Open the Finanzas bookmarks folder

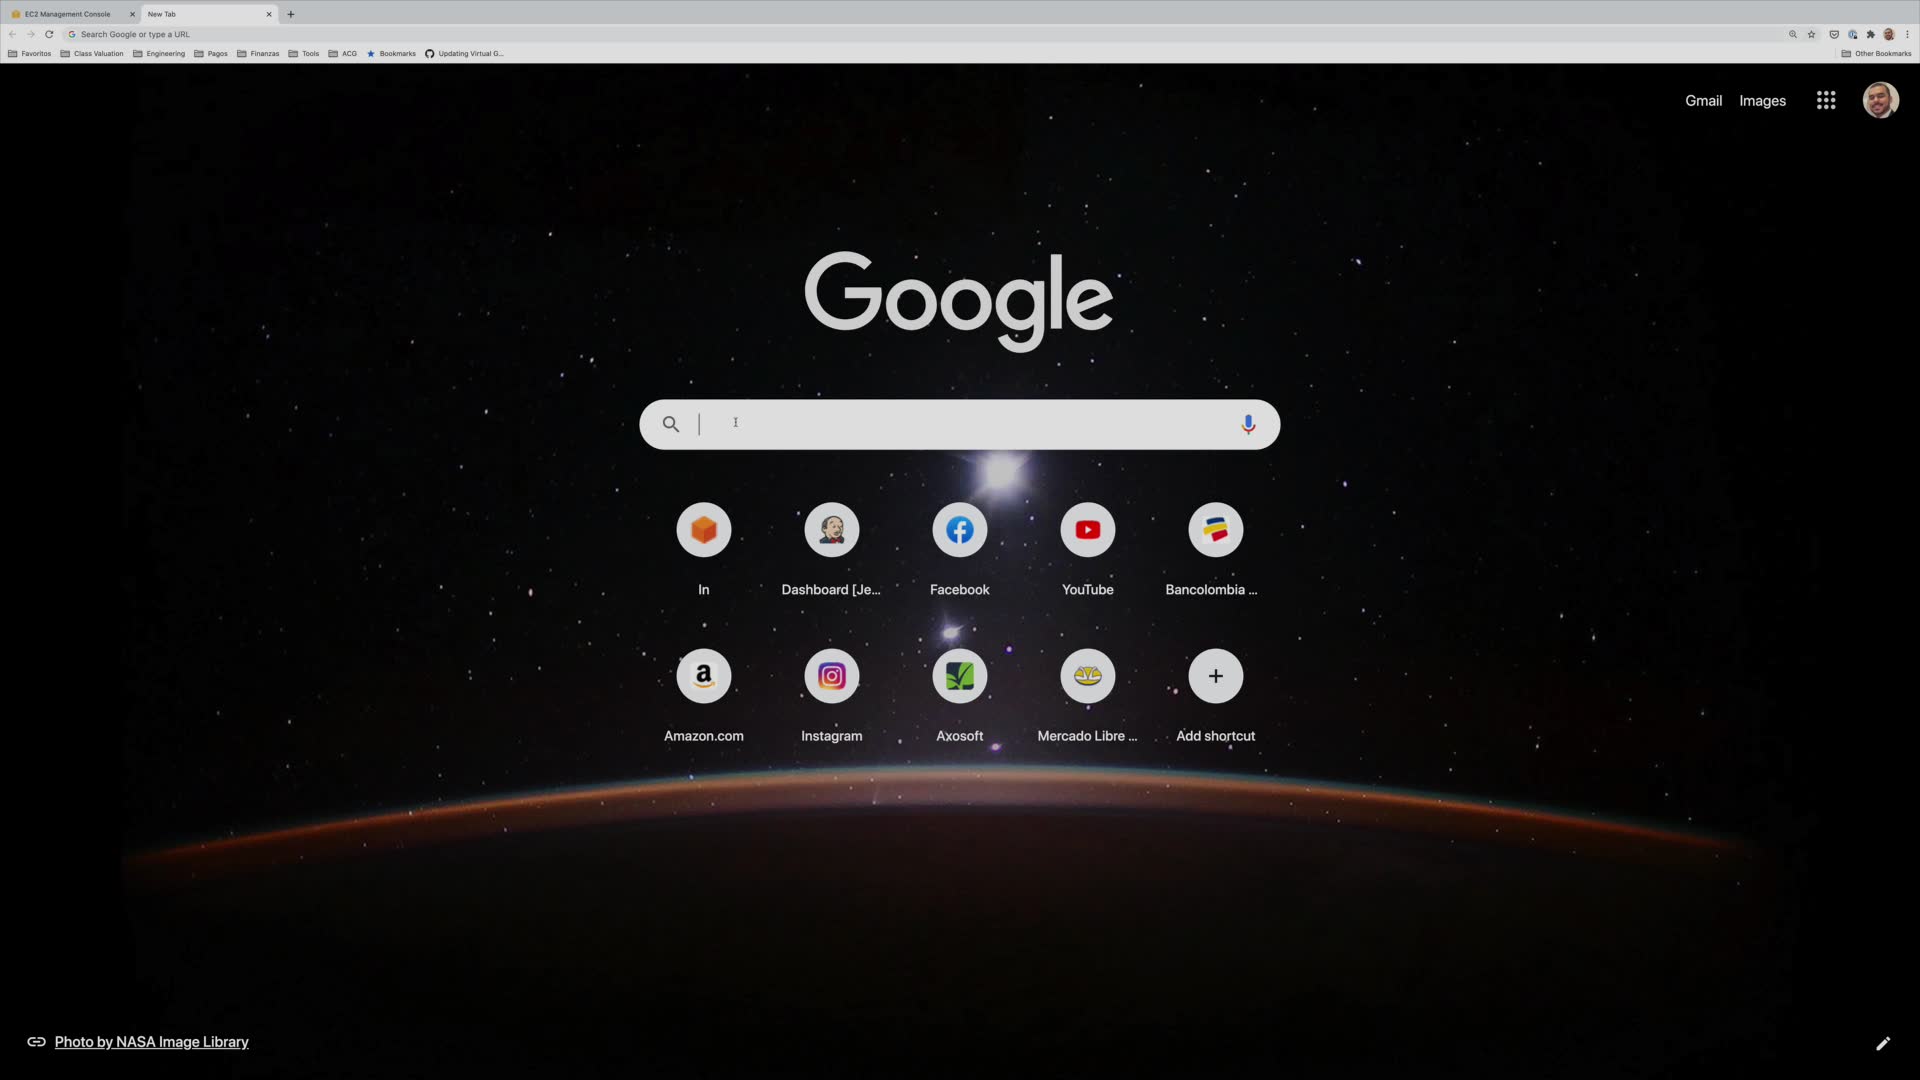point(258,54)
